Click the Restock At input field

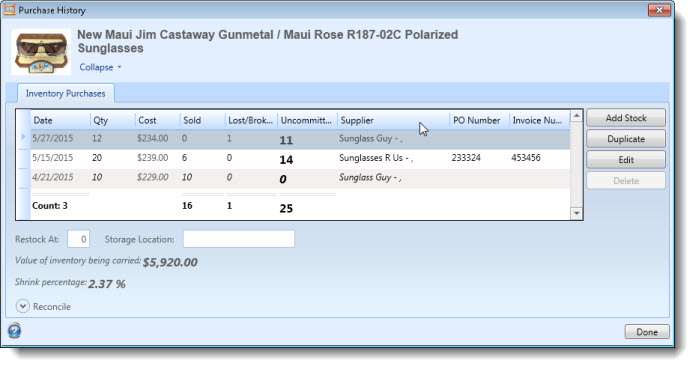79,239
